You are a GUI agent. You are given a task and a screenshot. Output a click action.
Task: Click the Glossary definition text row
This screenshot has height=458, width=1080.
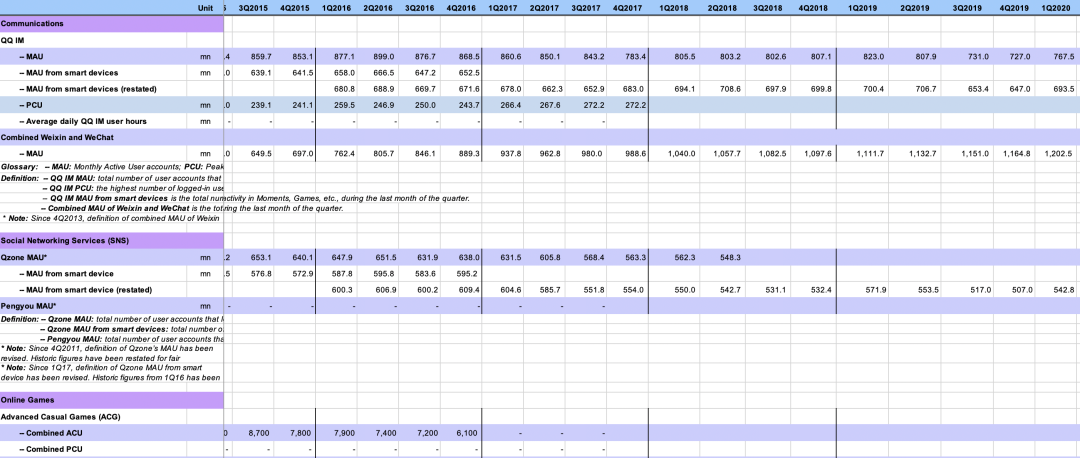click(x=112, y=167)
